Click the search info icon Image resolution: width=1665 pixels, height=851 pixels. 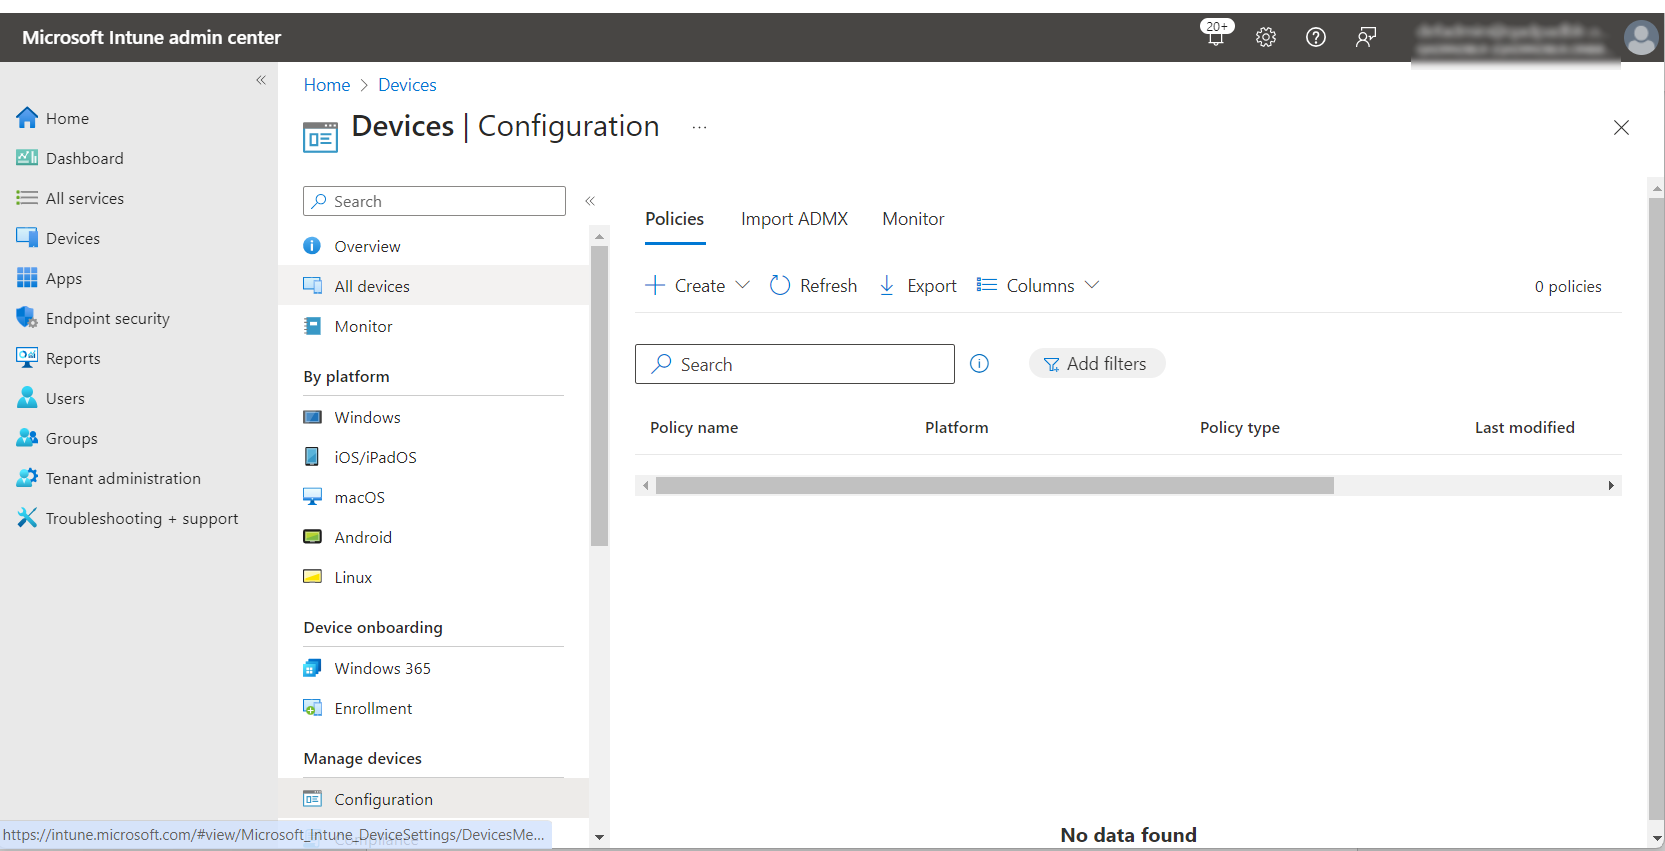[980, 364]
